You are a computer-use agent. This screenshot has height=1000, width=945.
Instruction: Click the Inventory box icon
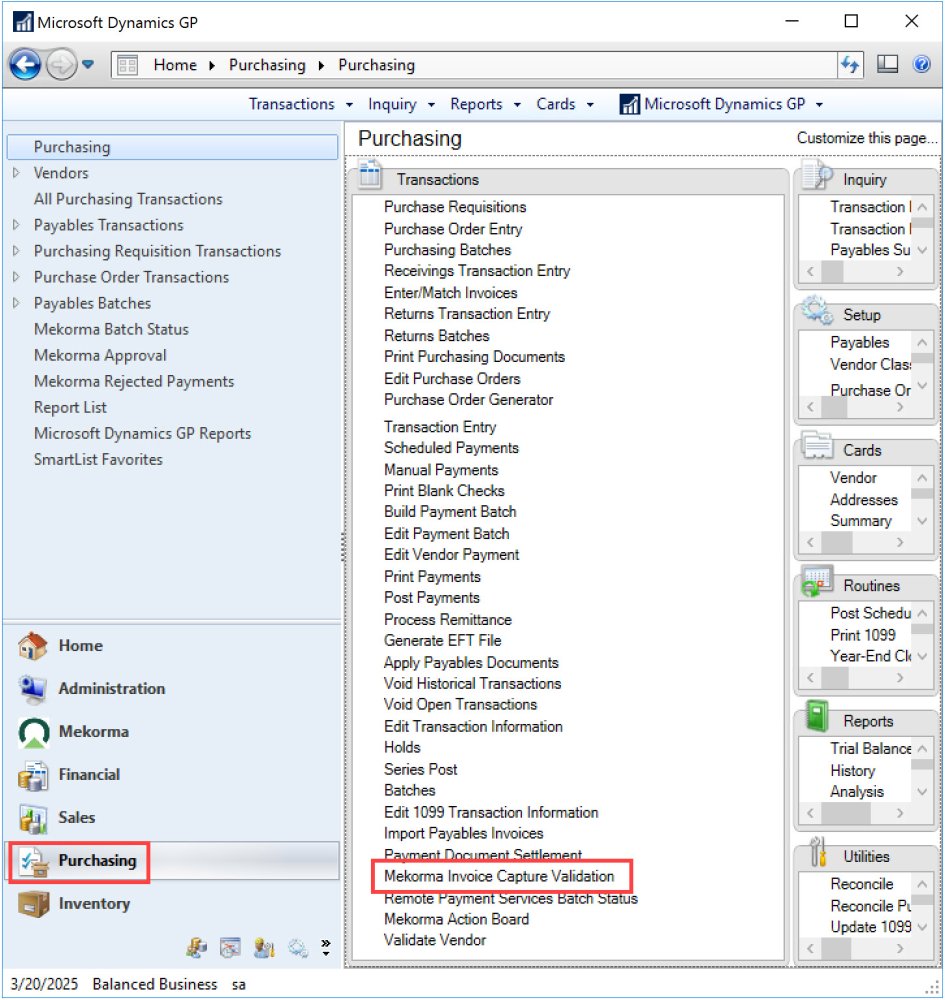tap(33, 904)
